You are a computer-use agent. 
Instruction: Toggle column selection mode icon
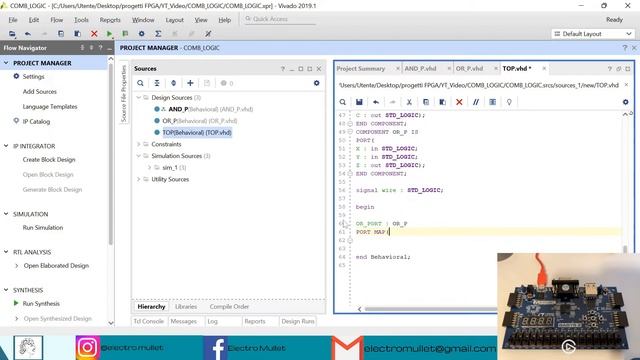[x=493, y=102]
